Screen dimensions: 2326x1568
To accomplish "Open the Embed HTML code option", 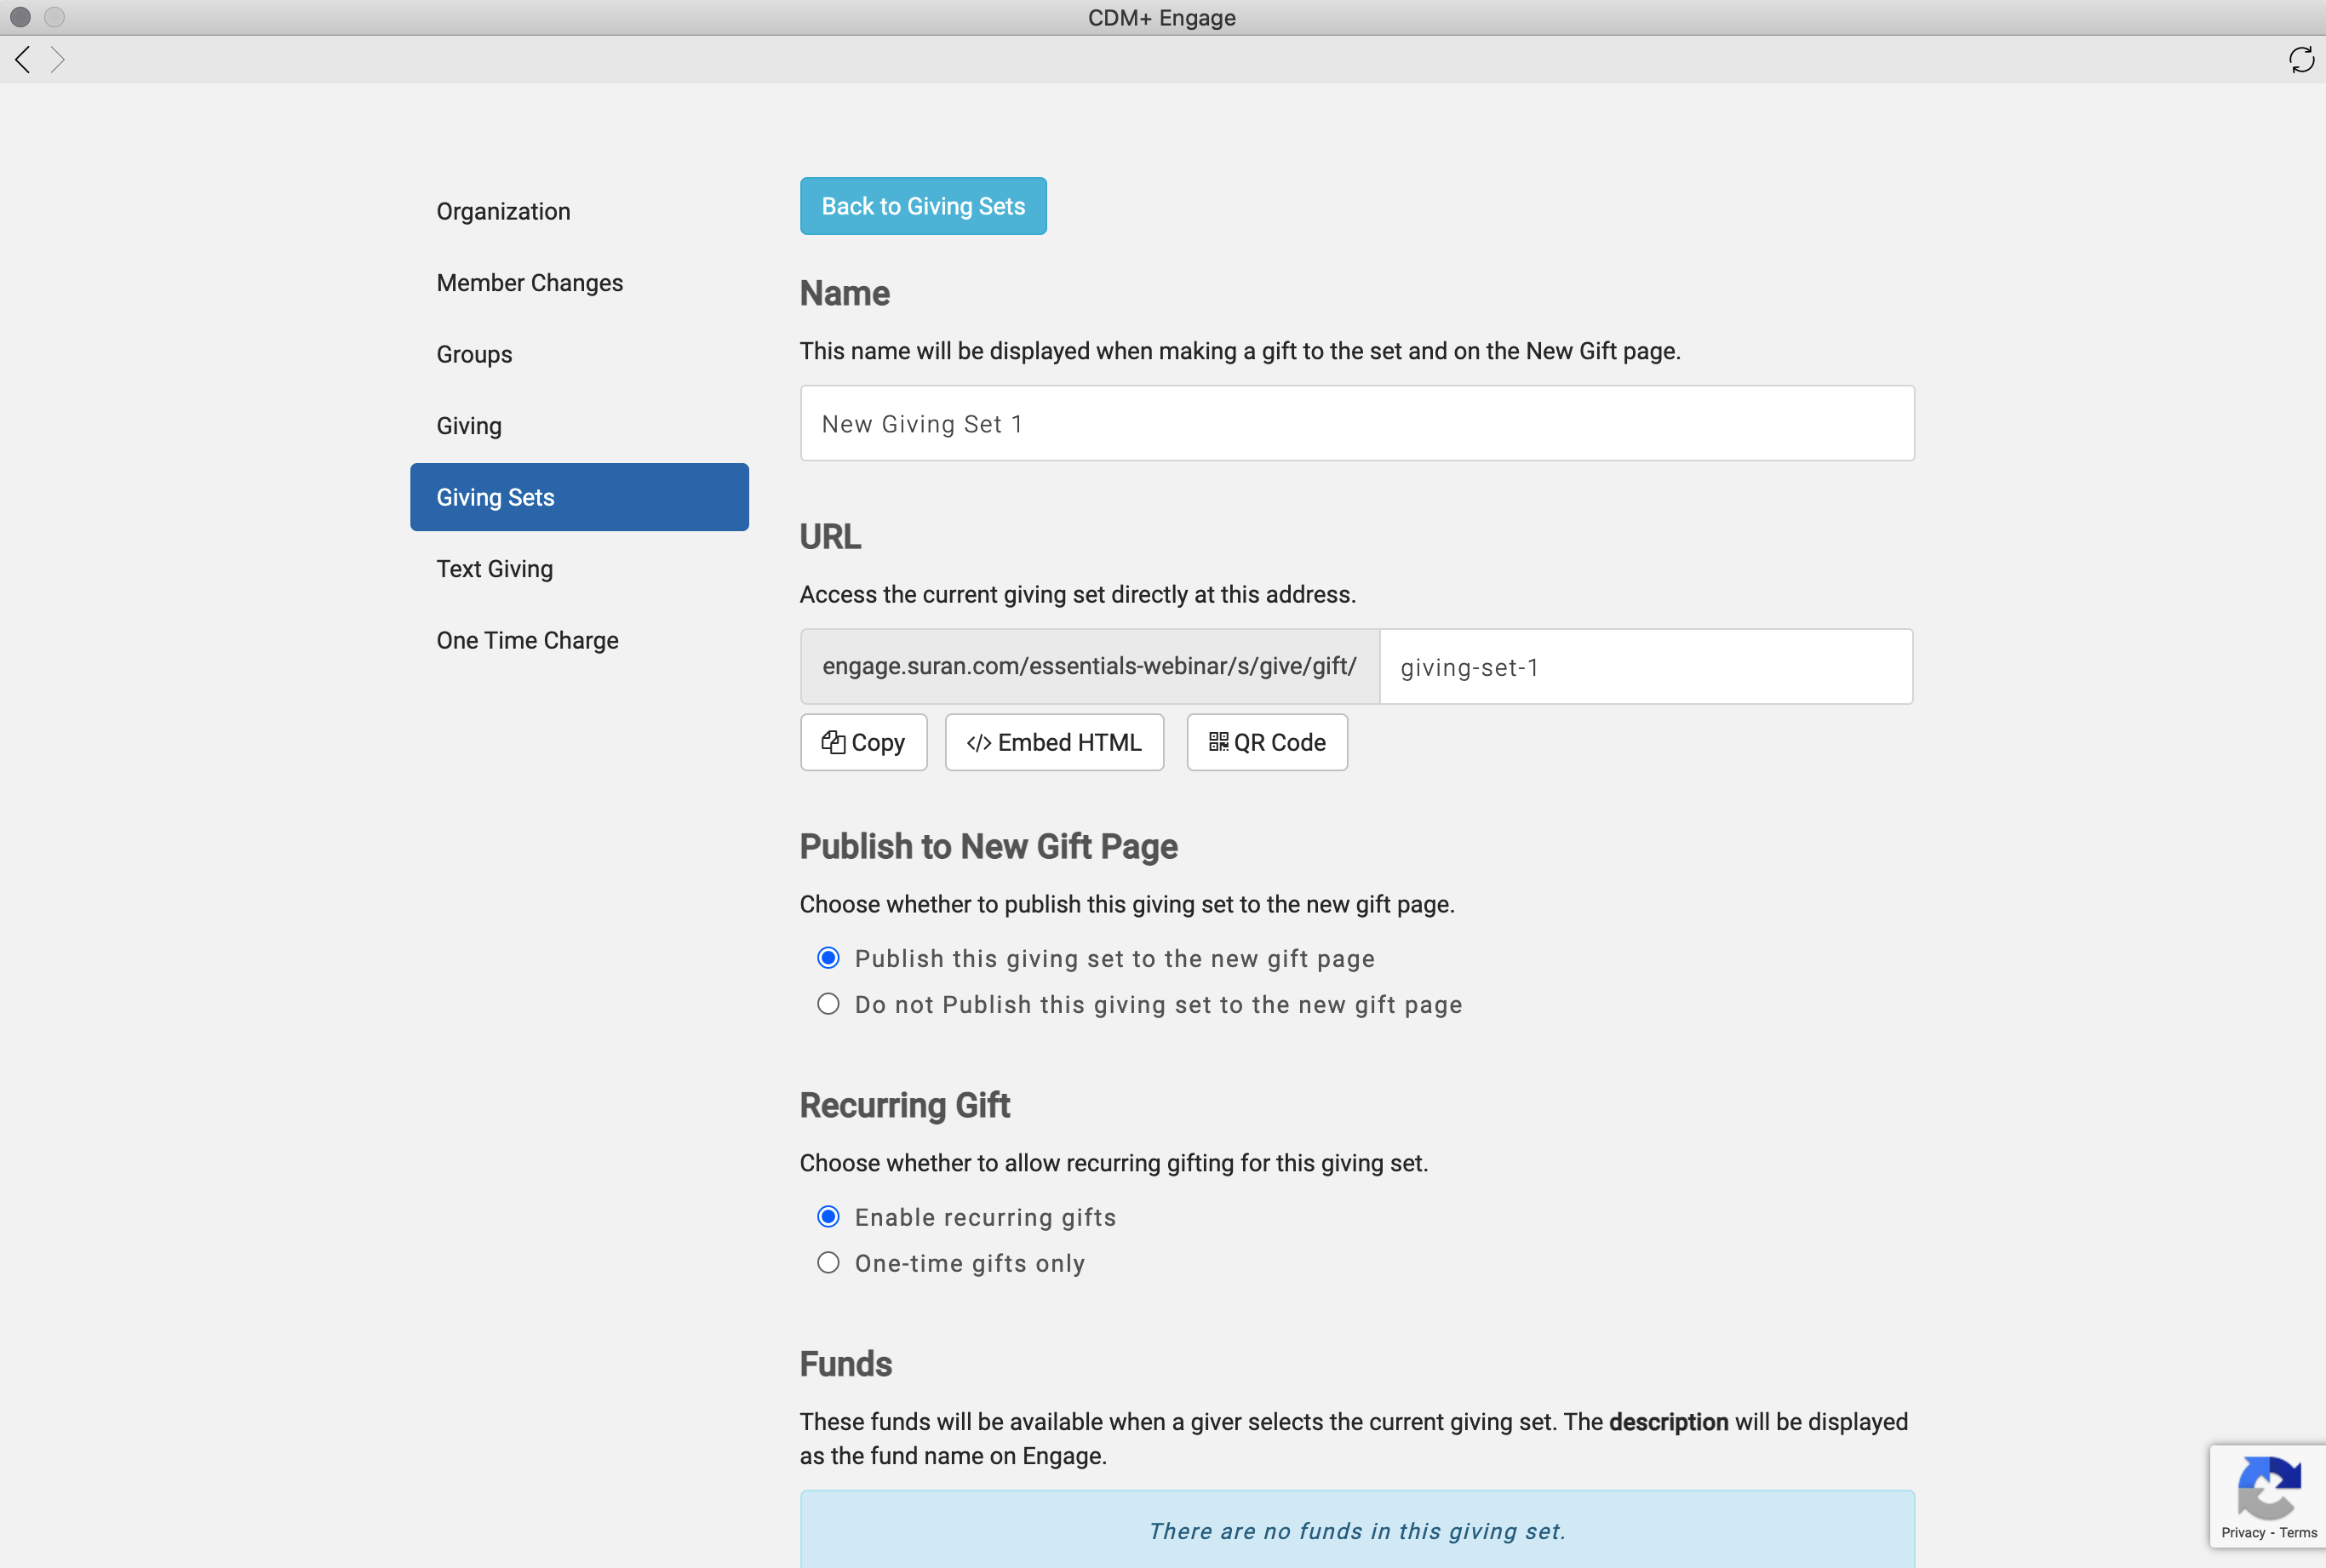I will coord(1054,742).
